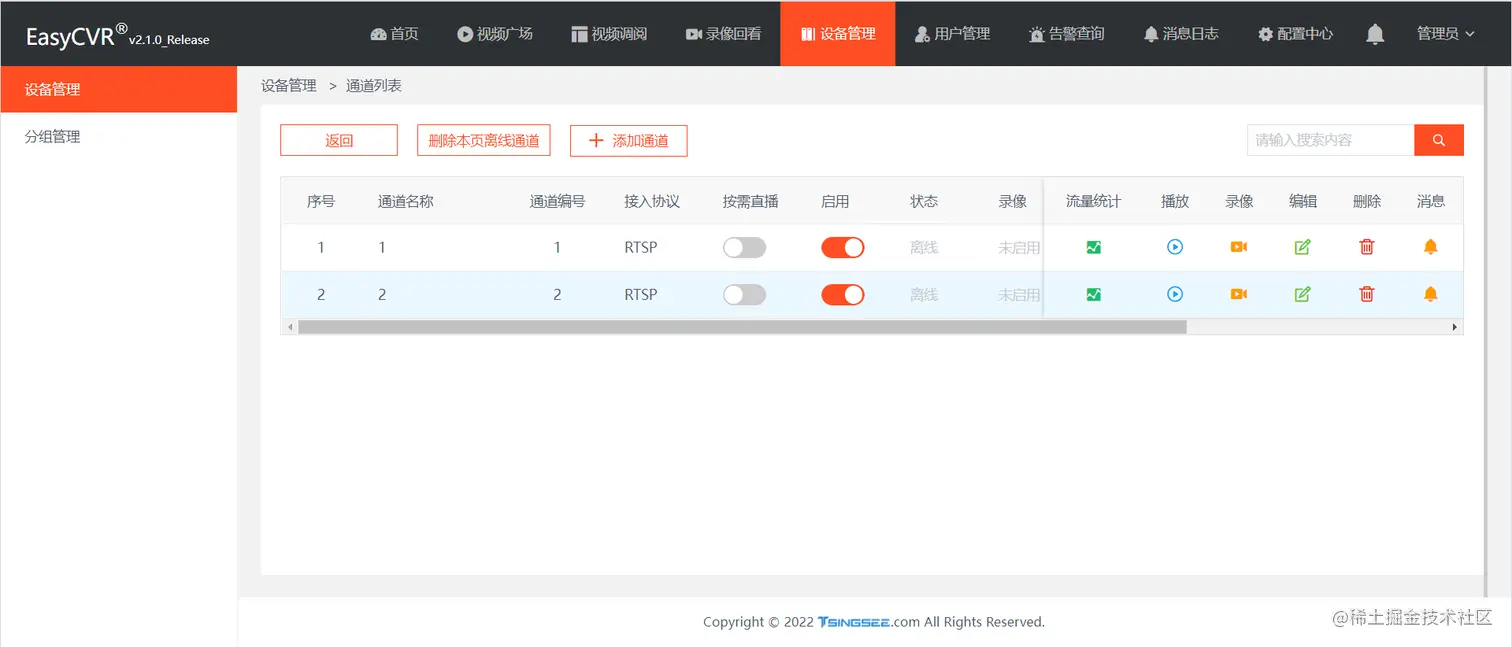Click 离线 status in row 2
1512x647 pixels.
pyautogui.click(x=924, y=294)
